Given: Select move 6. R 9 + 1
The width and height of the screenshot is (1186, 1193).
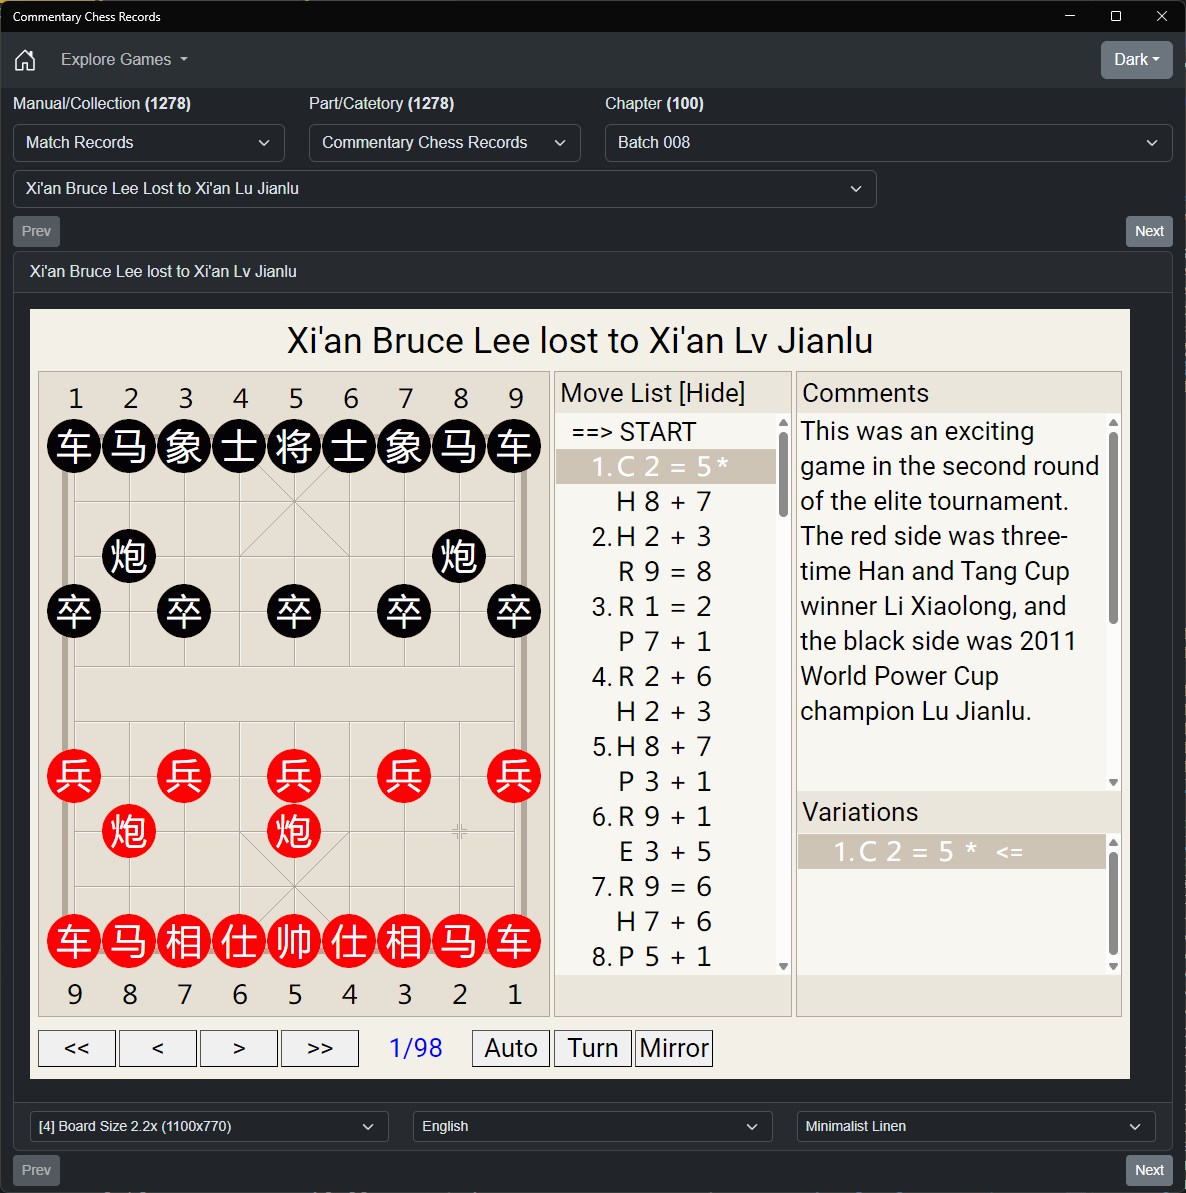Looking at the screenshot, I should point(666,816).
